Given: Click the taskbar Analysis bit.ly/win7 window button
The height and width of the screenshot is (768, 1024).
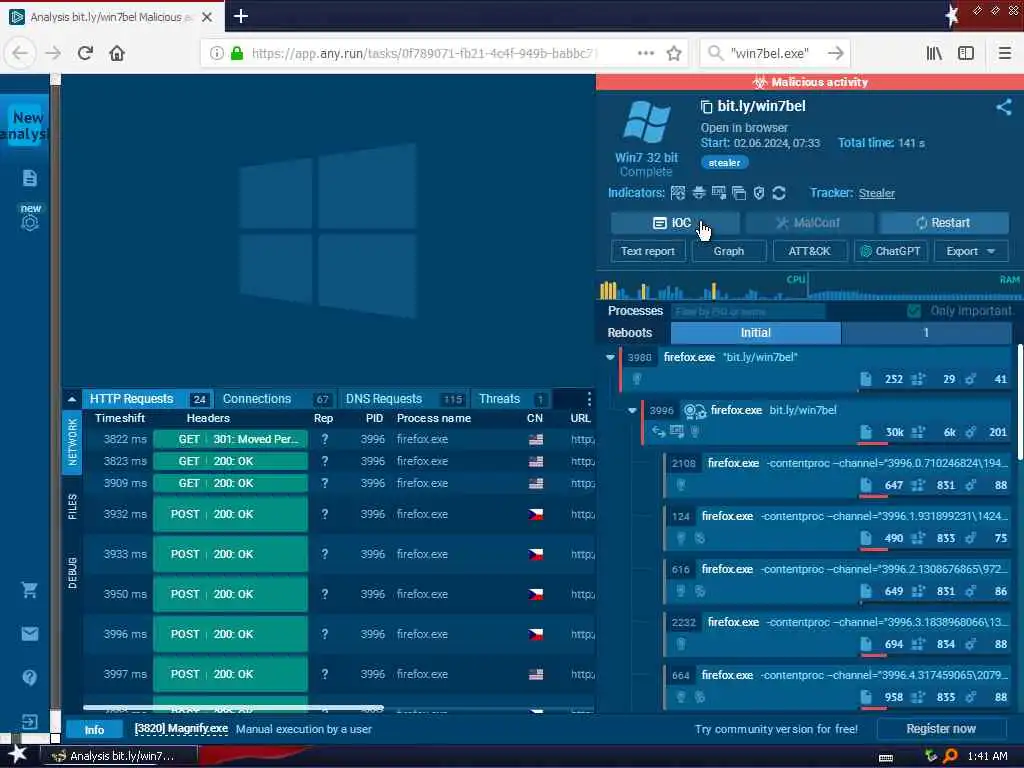Looking at the screenshot, I should tap(119, 756).
